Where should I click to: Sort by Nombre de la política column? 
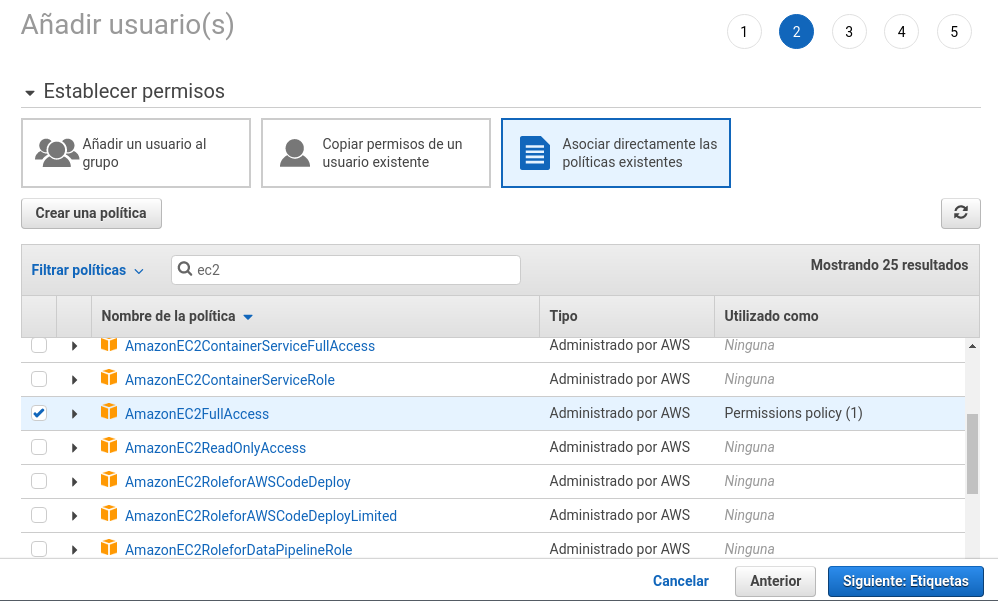click(x=177, y=316)
